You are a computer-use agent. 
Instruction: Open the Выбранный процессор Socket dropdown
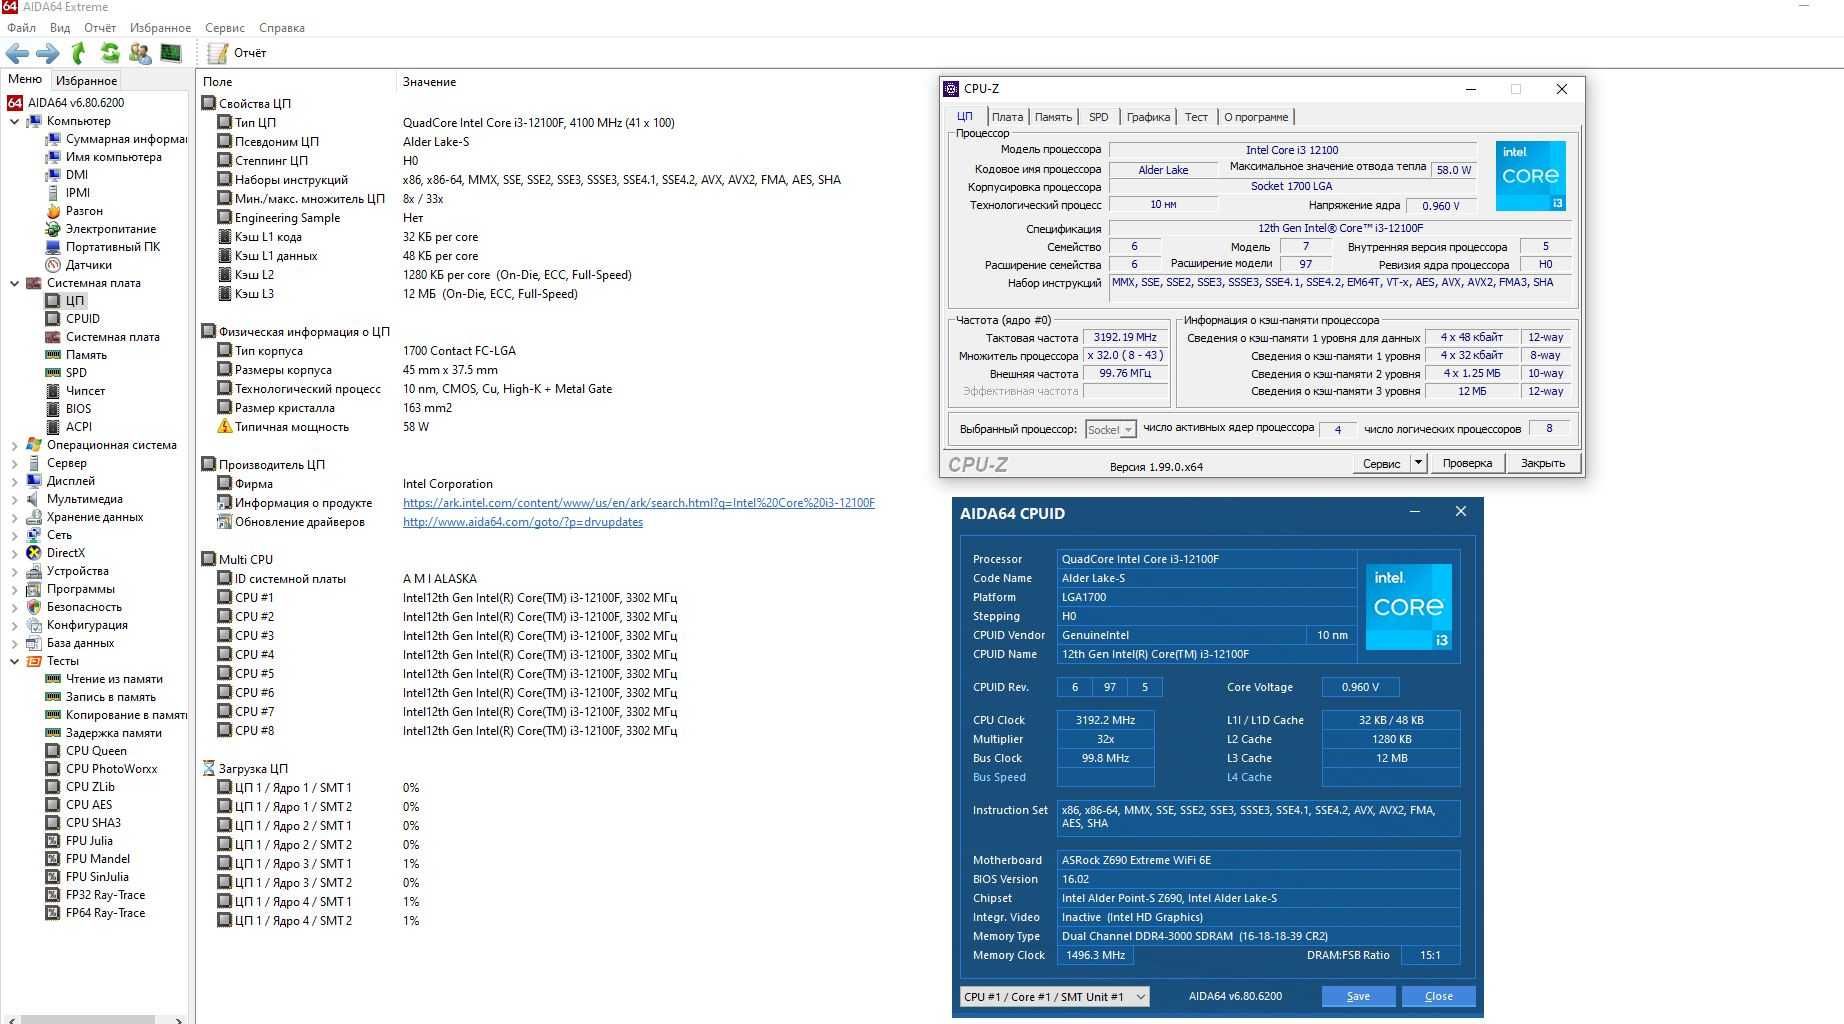pyautogui.click(x=1110, y=429)
